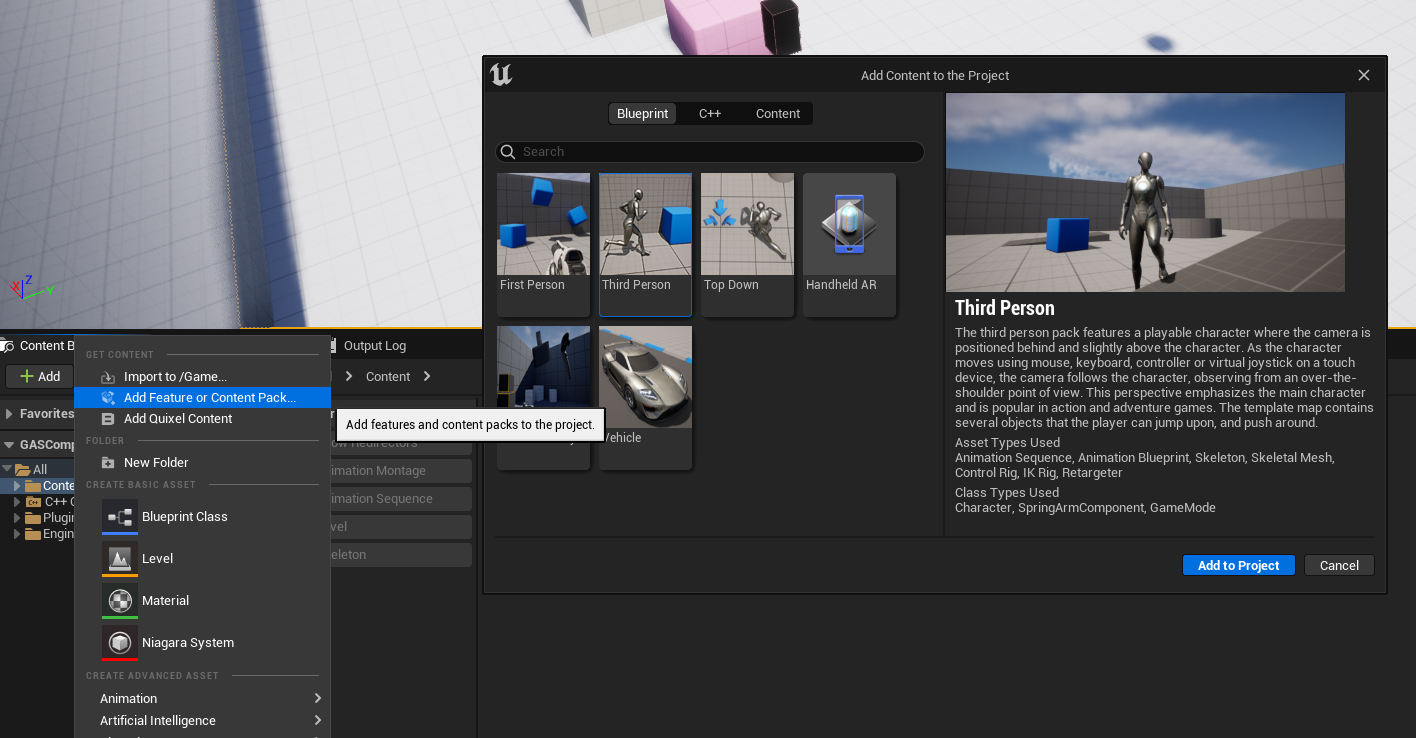Click the "Add Content to the Project" title
The image size is (1416, 738).
tap(935, 75)
